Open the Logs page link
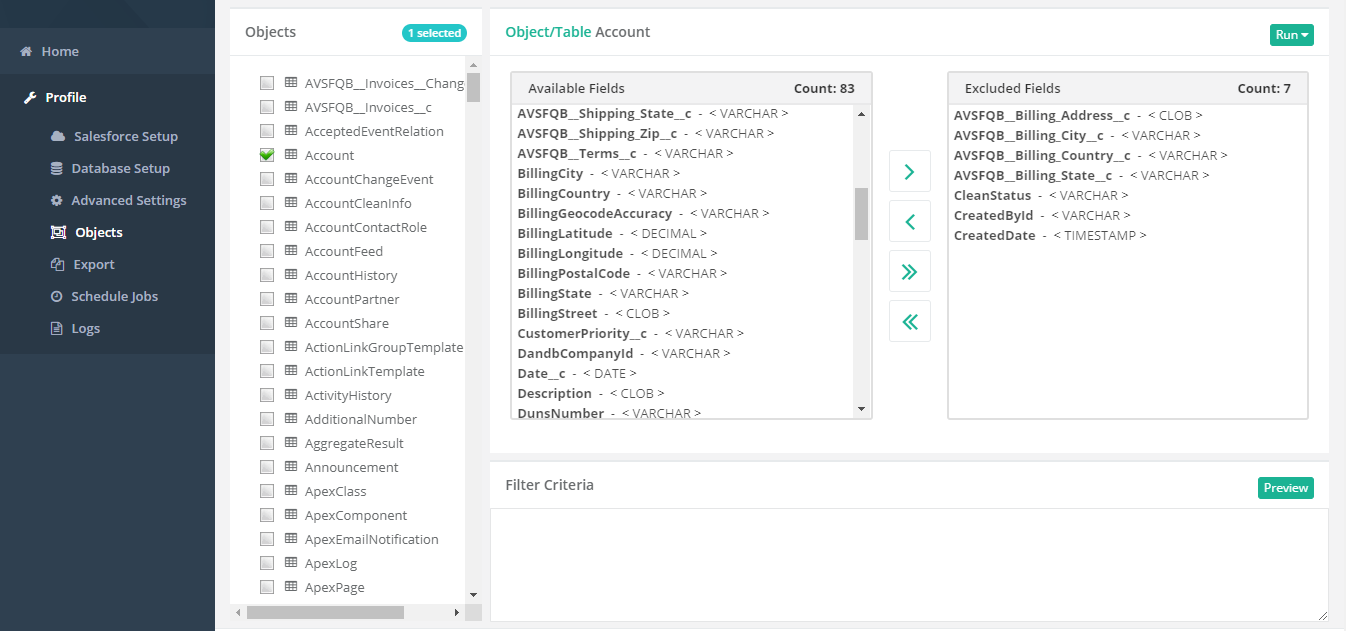This screenshot has width=1346, height=631. [x=85, y=329]
